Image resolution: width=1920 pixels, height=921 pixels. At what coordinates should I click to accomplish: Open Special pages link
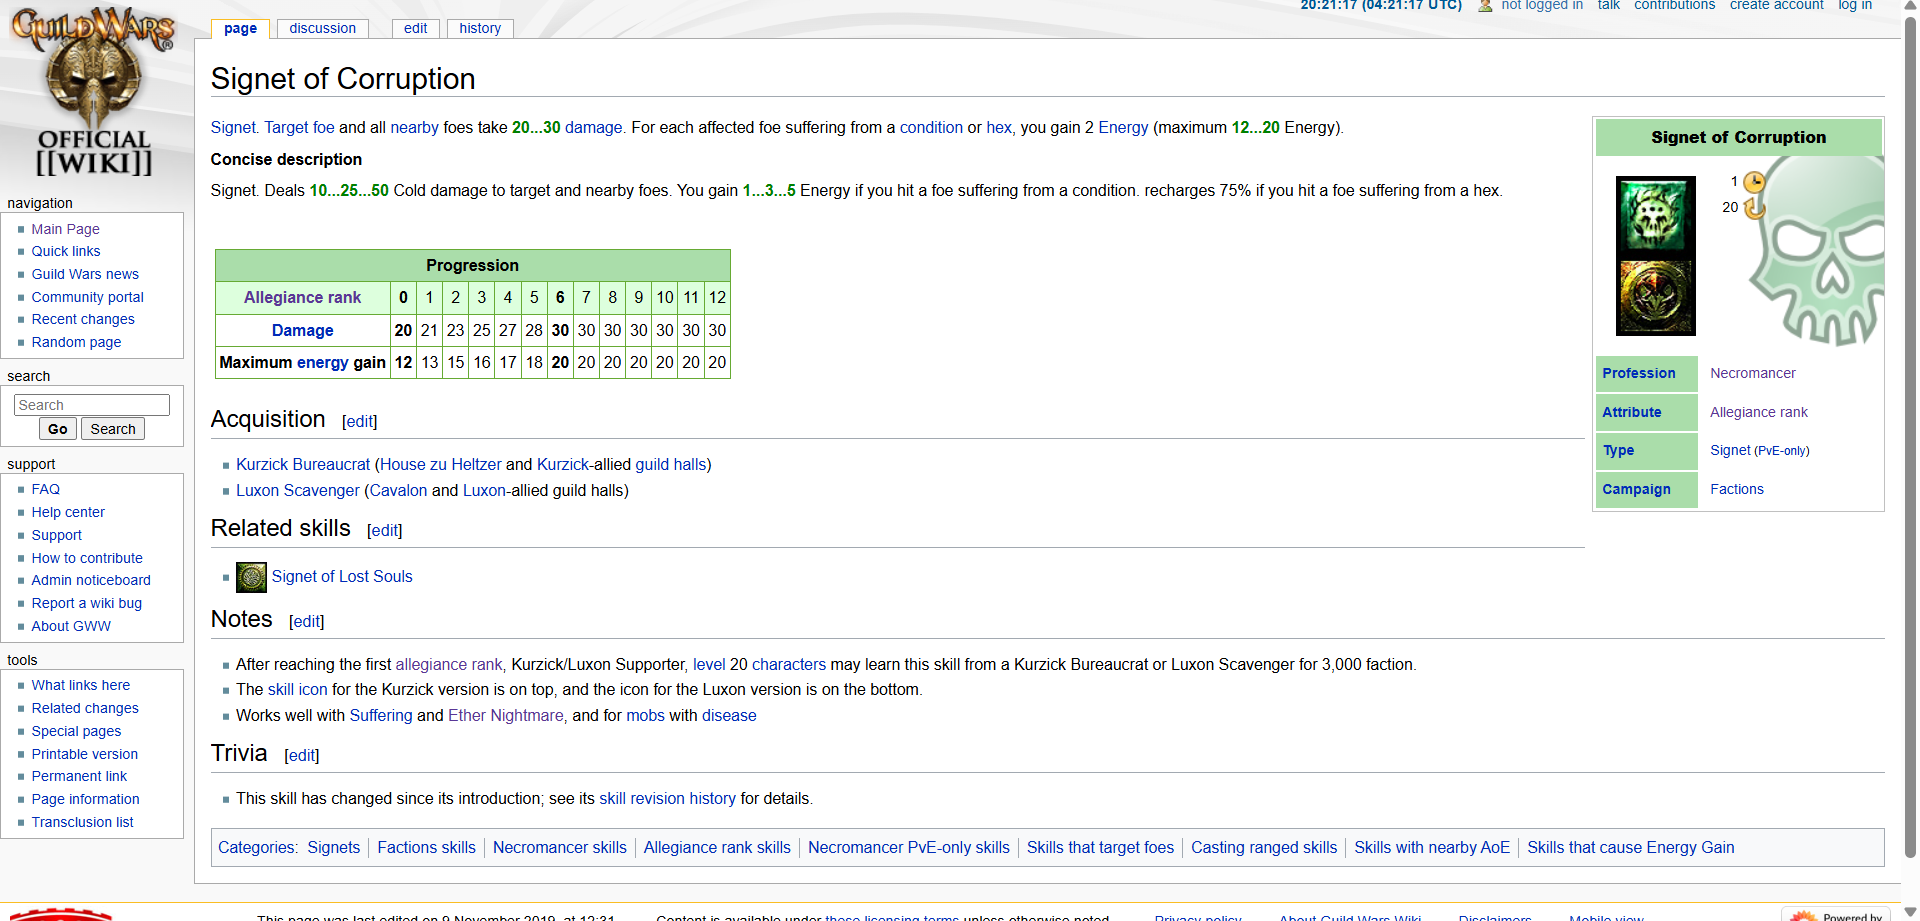(76, 731)
